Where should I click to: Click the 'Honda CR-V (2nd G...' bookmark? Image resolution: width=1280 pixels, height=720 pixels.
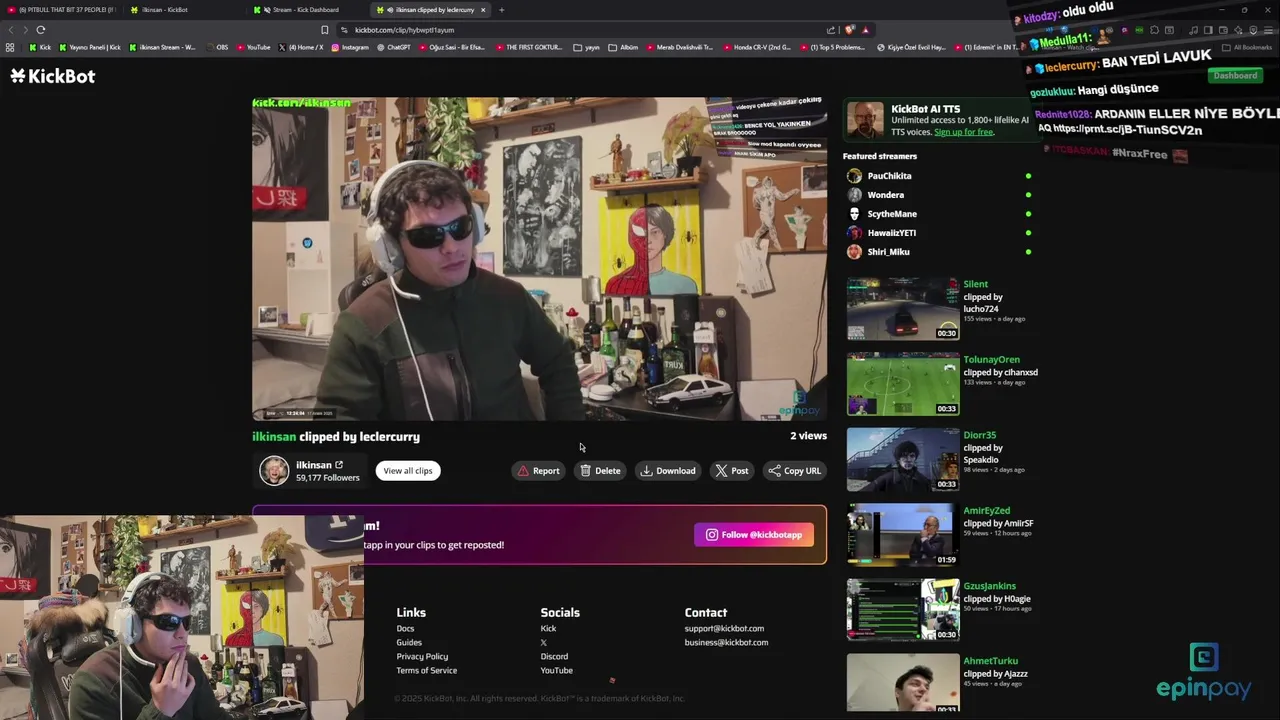coord(757,47)
